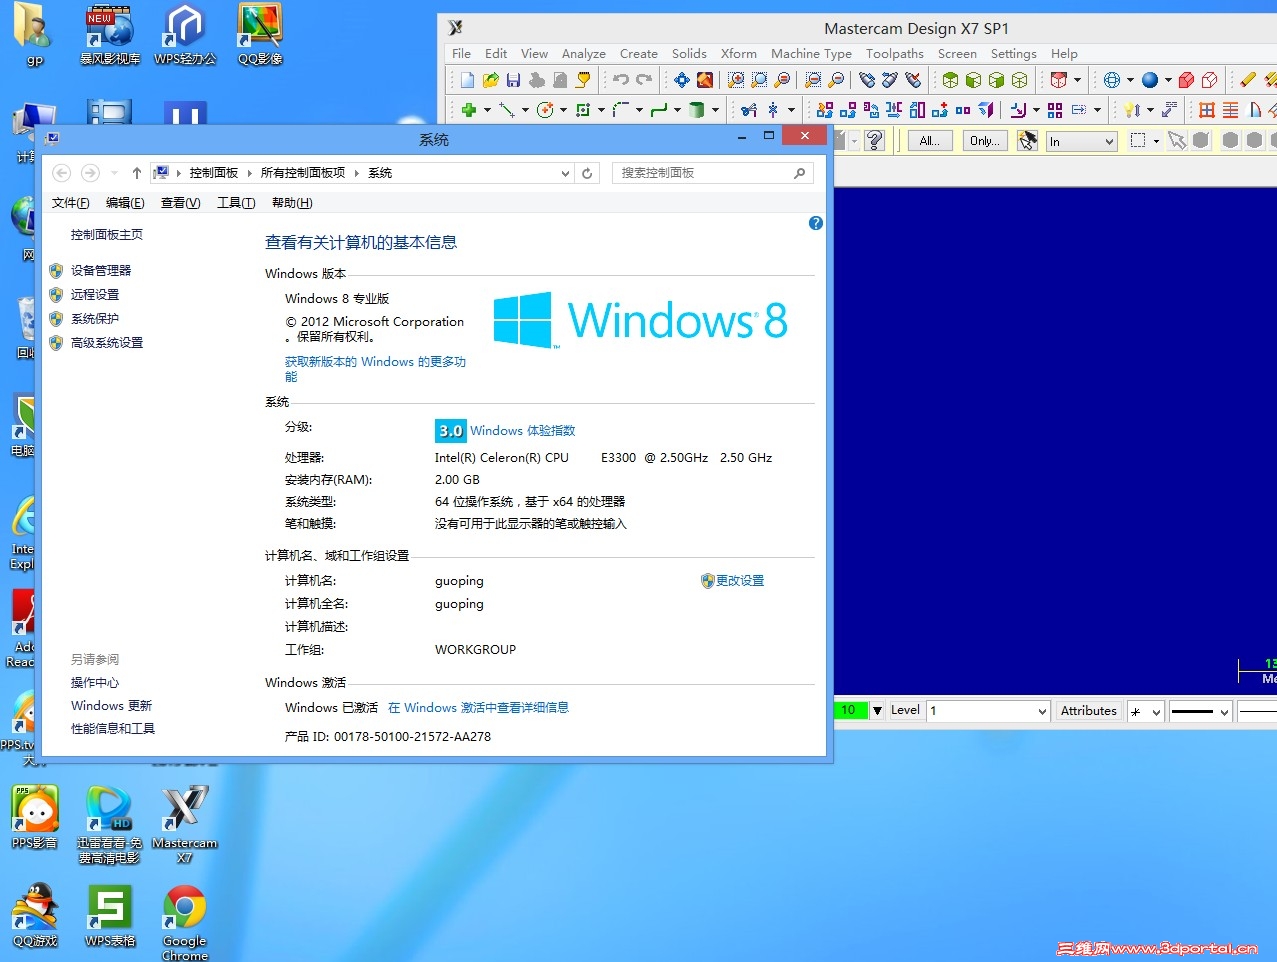Open the Toolpaths menu in Mastercam
Image resolution: width=1277 pixels, height=962 pixels.
coord(895,54)
